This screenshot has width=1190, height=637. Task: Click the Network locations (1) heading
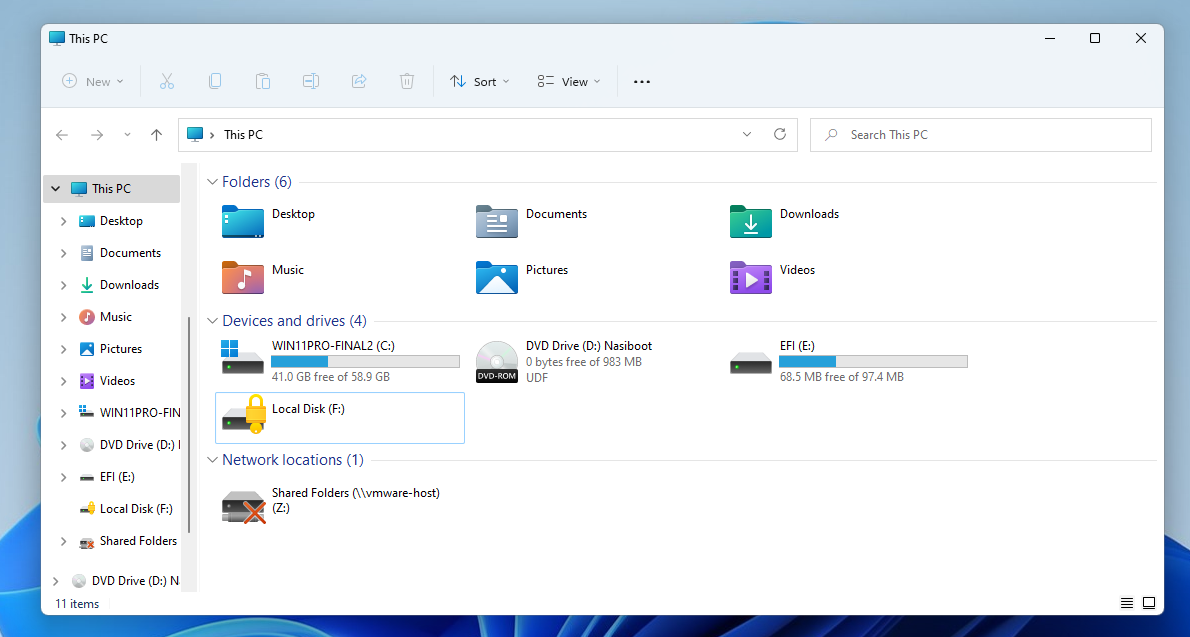pos(293,459)
